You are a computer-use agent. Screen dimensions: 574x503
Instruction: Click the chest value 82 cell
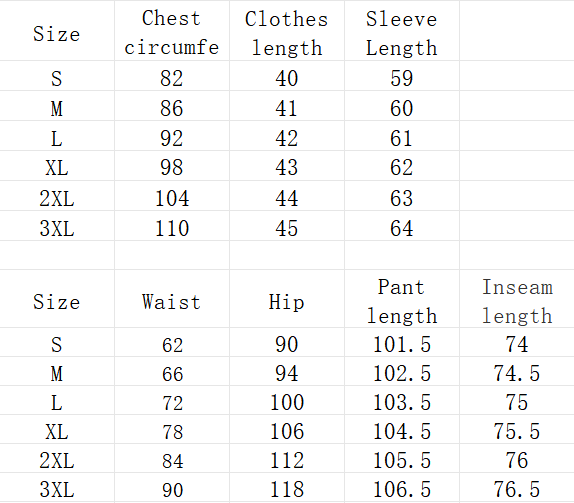[172, 76]
